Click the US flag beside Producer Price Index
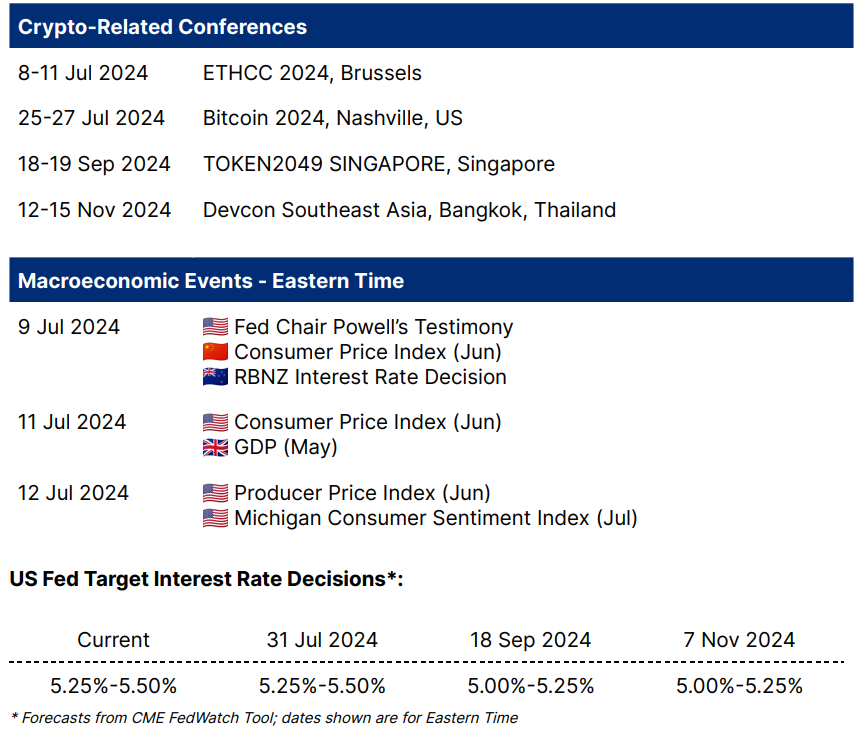859x734 pixels. click(215, 493)
